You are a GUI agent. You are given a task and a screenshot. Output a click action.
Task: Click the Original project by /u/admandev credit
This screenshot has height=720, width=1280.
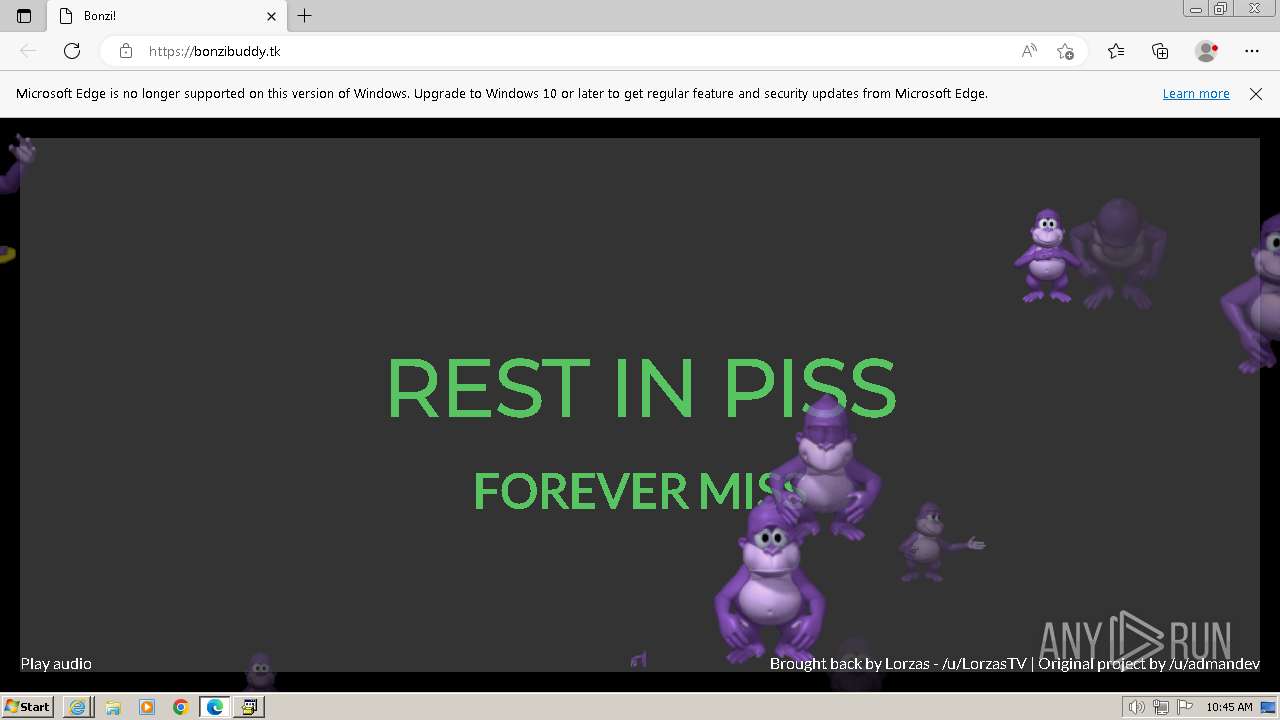pos(1149,664)
